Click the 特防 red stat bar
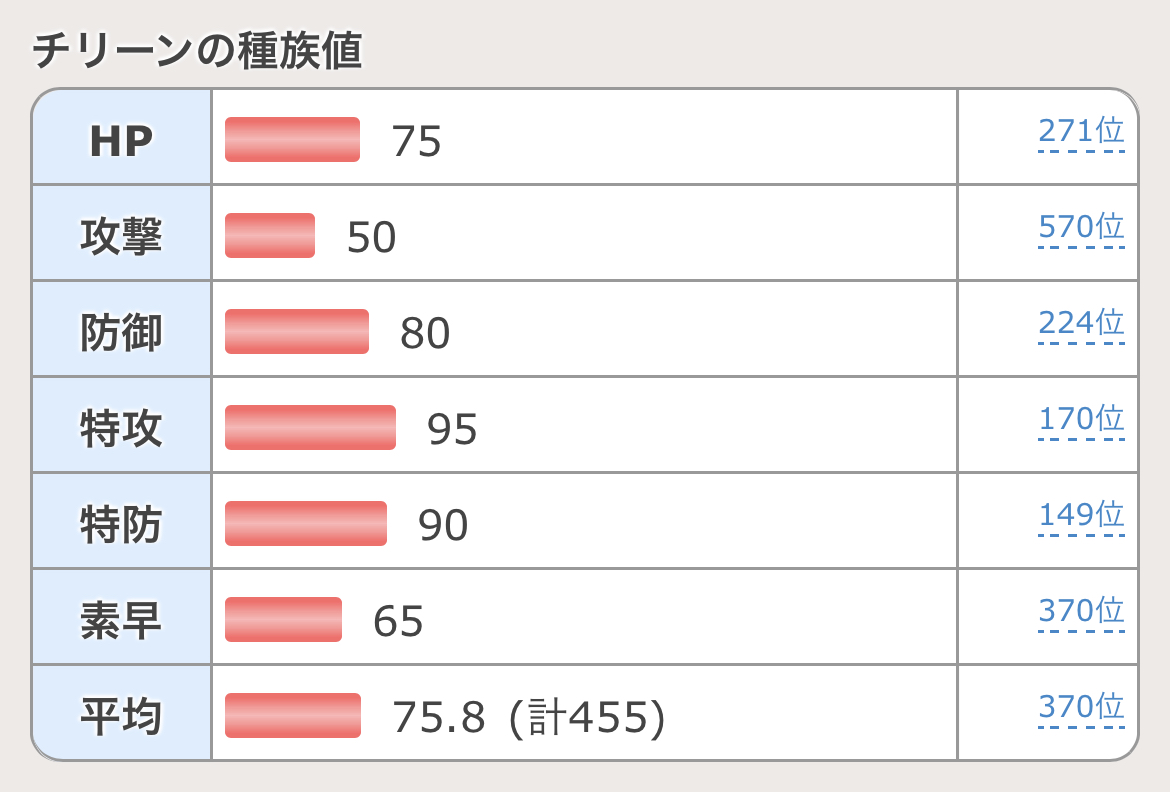 point(306,523)
